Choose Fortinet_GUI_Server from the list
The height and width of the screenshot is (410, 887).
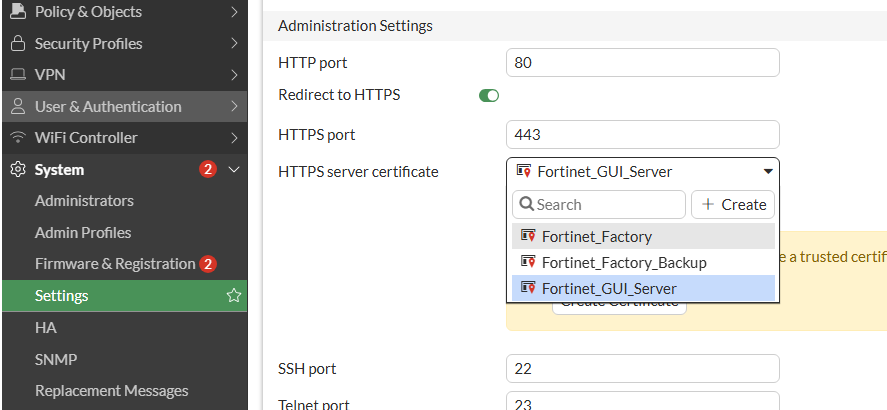[x=643, y=288]
